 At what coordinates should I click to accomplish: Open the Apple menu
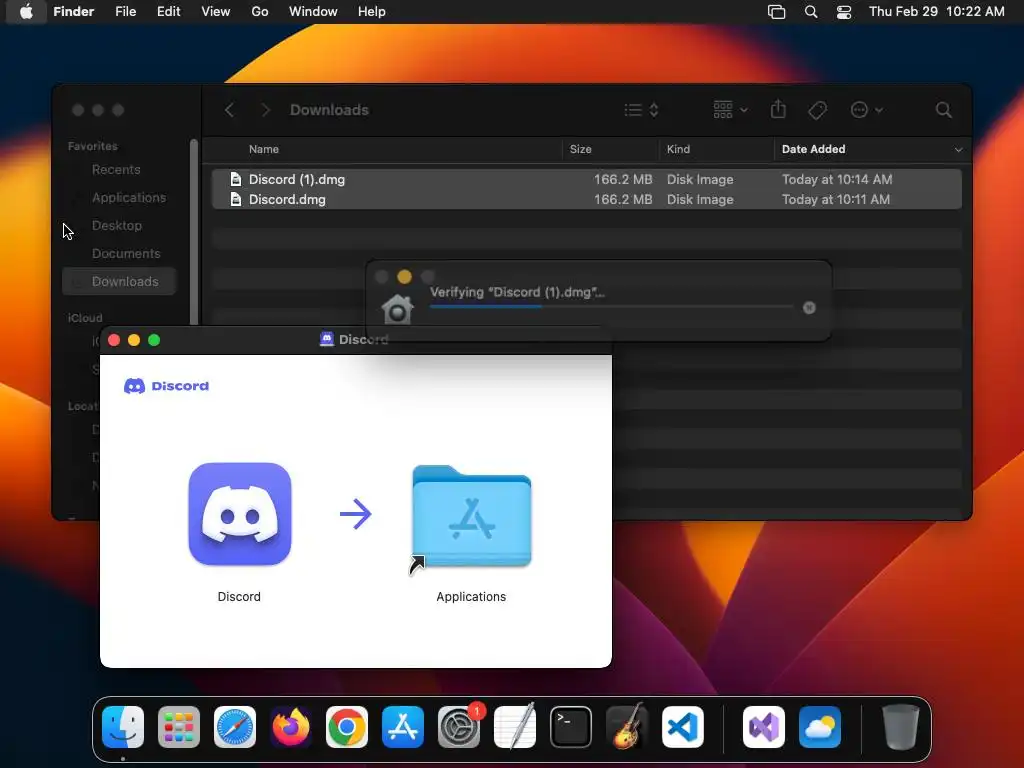click(x=26, y=12)
